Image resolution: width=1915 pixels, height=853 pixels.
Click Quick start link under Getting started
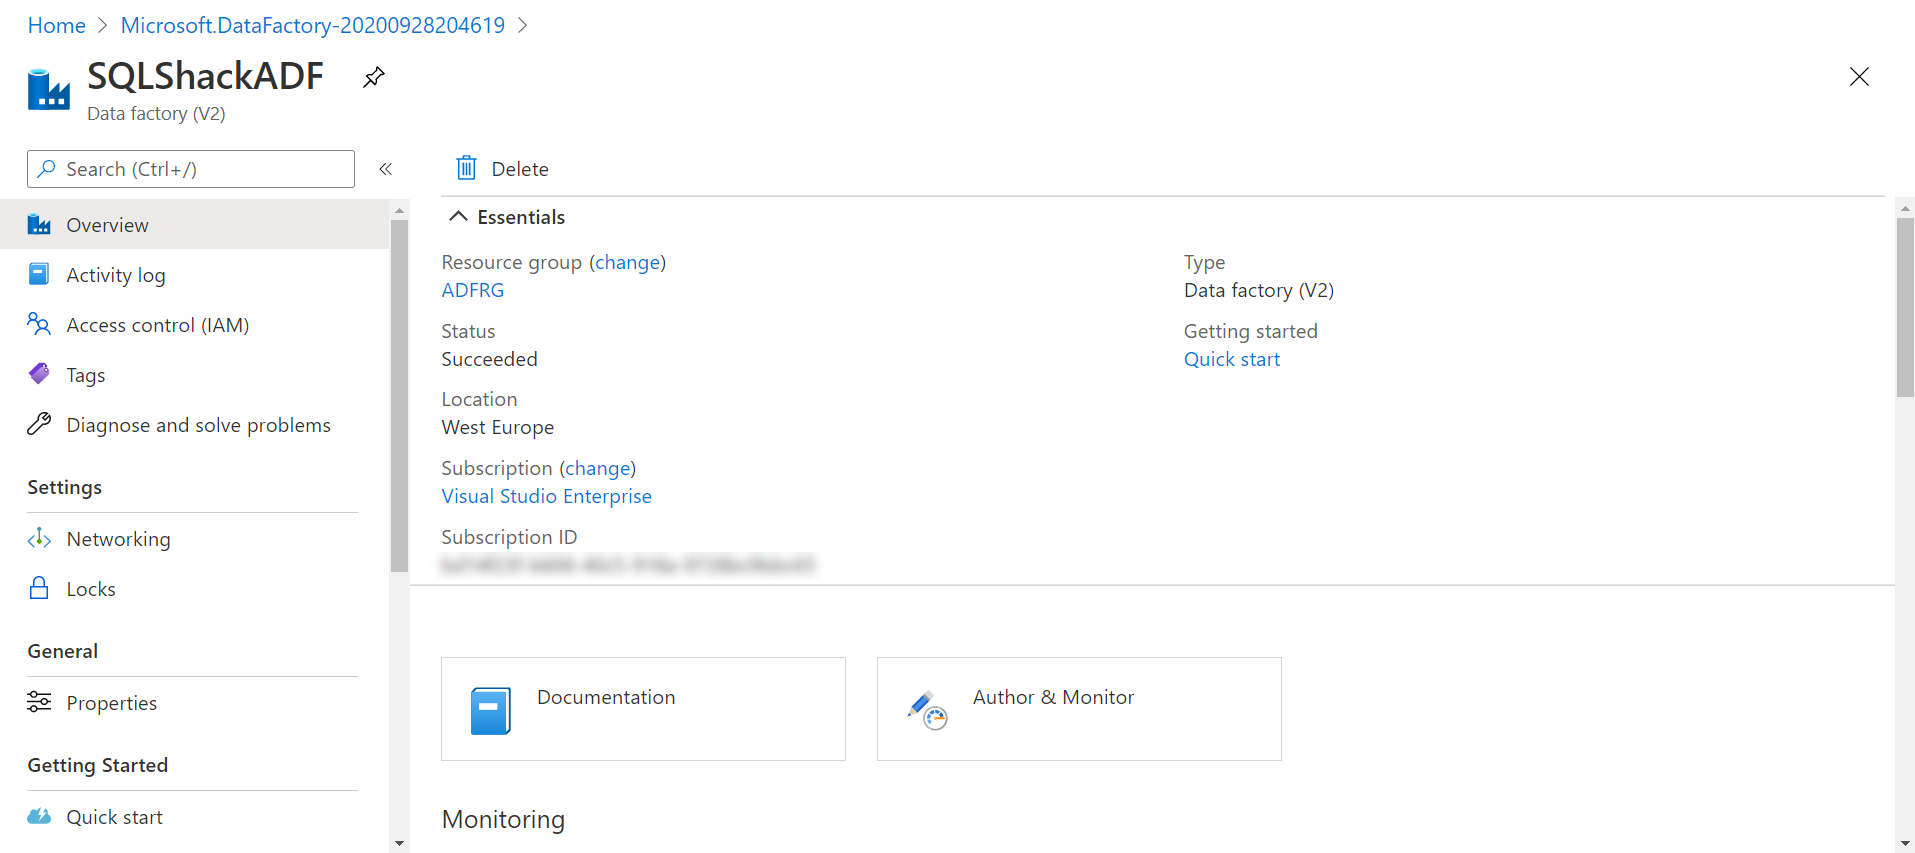pos(1231,359)
